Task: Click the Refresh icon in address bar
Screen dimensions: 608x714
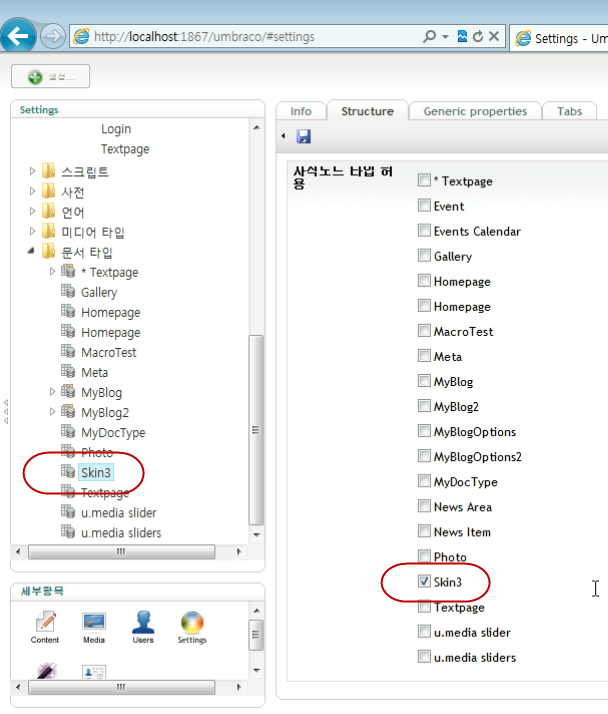Action: [478, 36]
